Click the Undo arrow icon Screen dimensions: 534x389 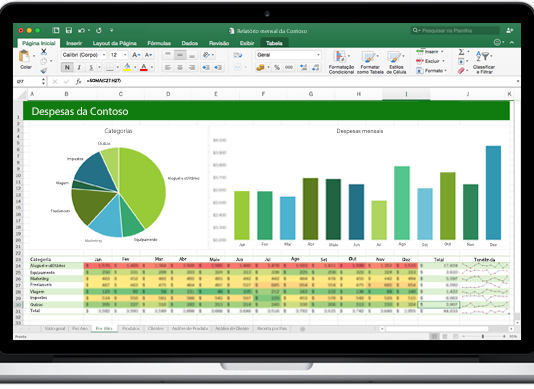81,30
